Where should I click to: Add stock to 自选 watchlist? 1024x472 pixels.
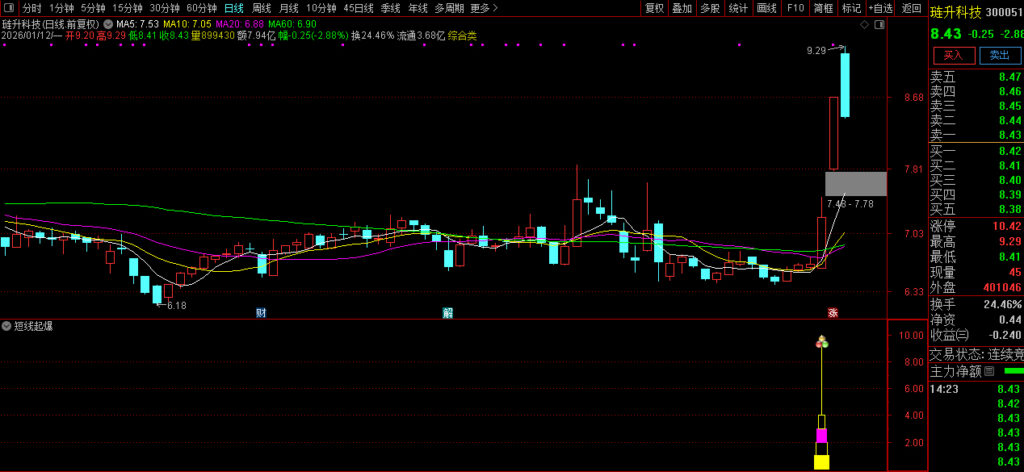(x=880, y=8)
